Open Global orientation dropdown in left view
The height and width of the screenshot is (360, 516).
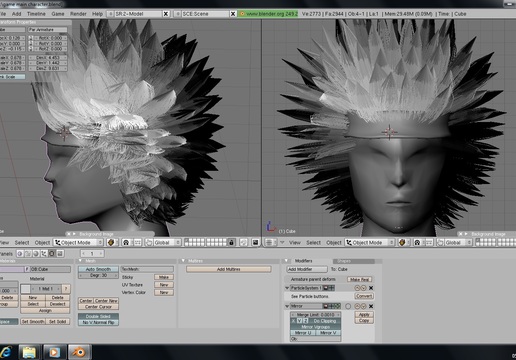[168, 243]
